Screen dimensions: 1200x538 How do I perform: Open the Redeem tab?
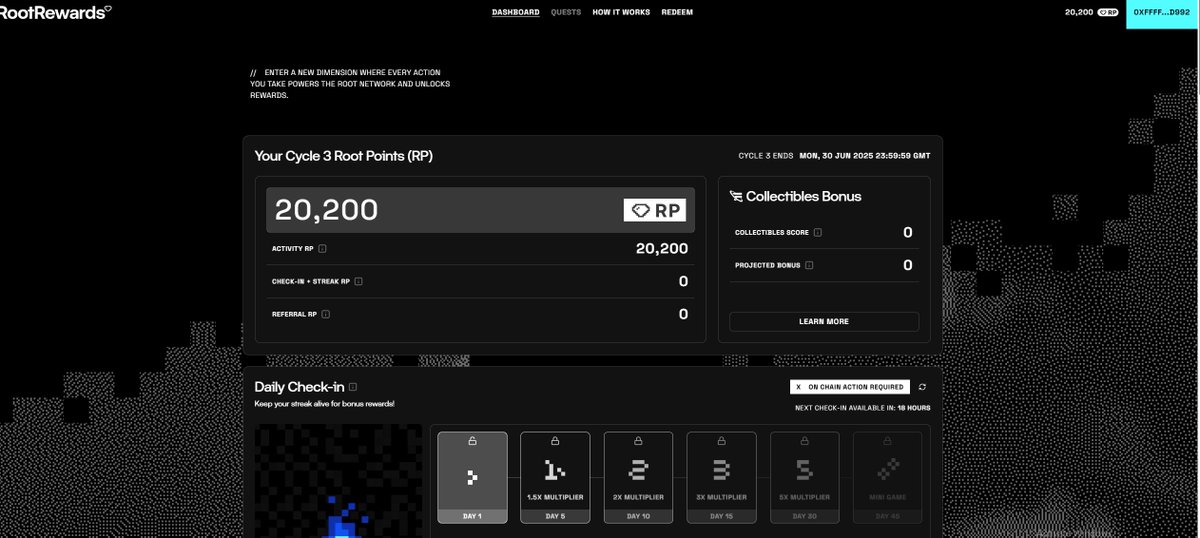[x=677, y=12]
